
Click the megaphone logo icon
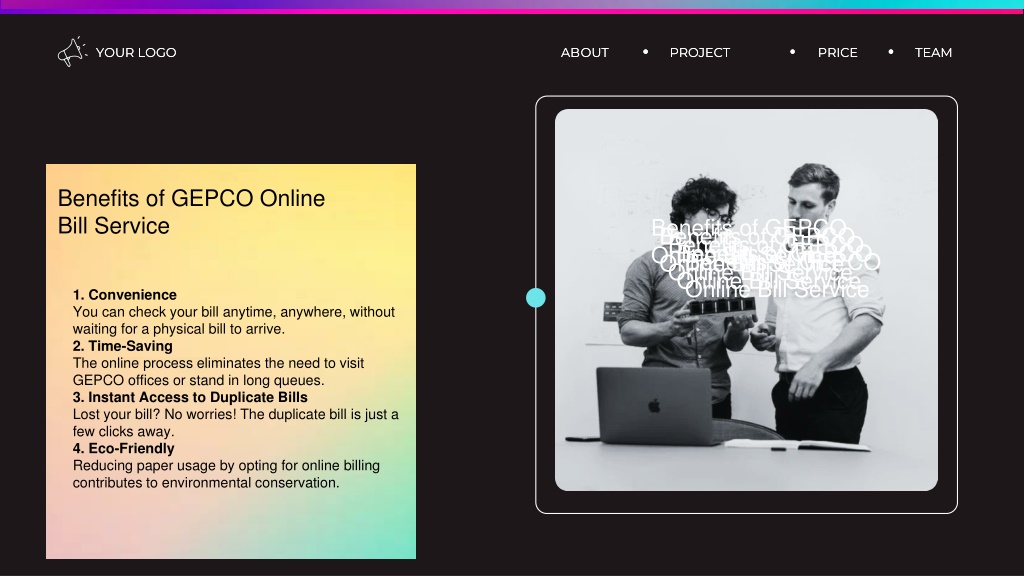point(72,52)
